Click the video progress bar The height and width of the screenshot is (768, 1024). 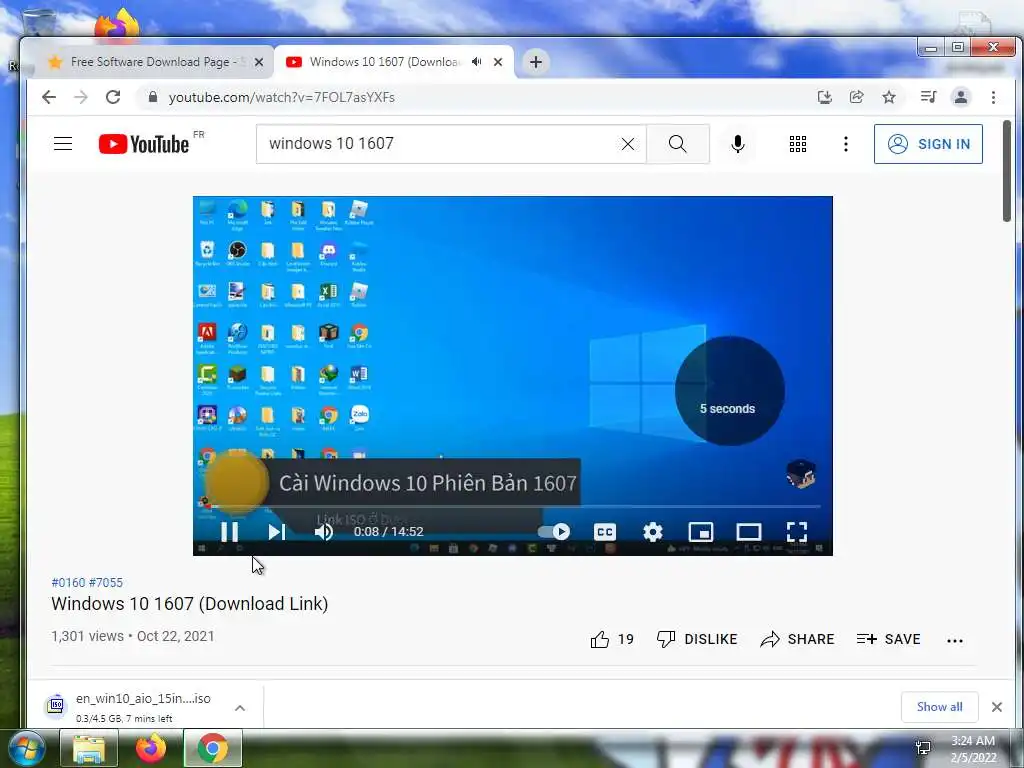tap(513, 506)
